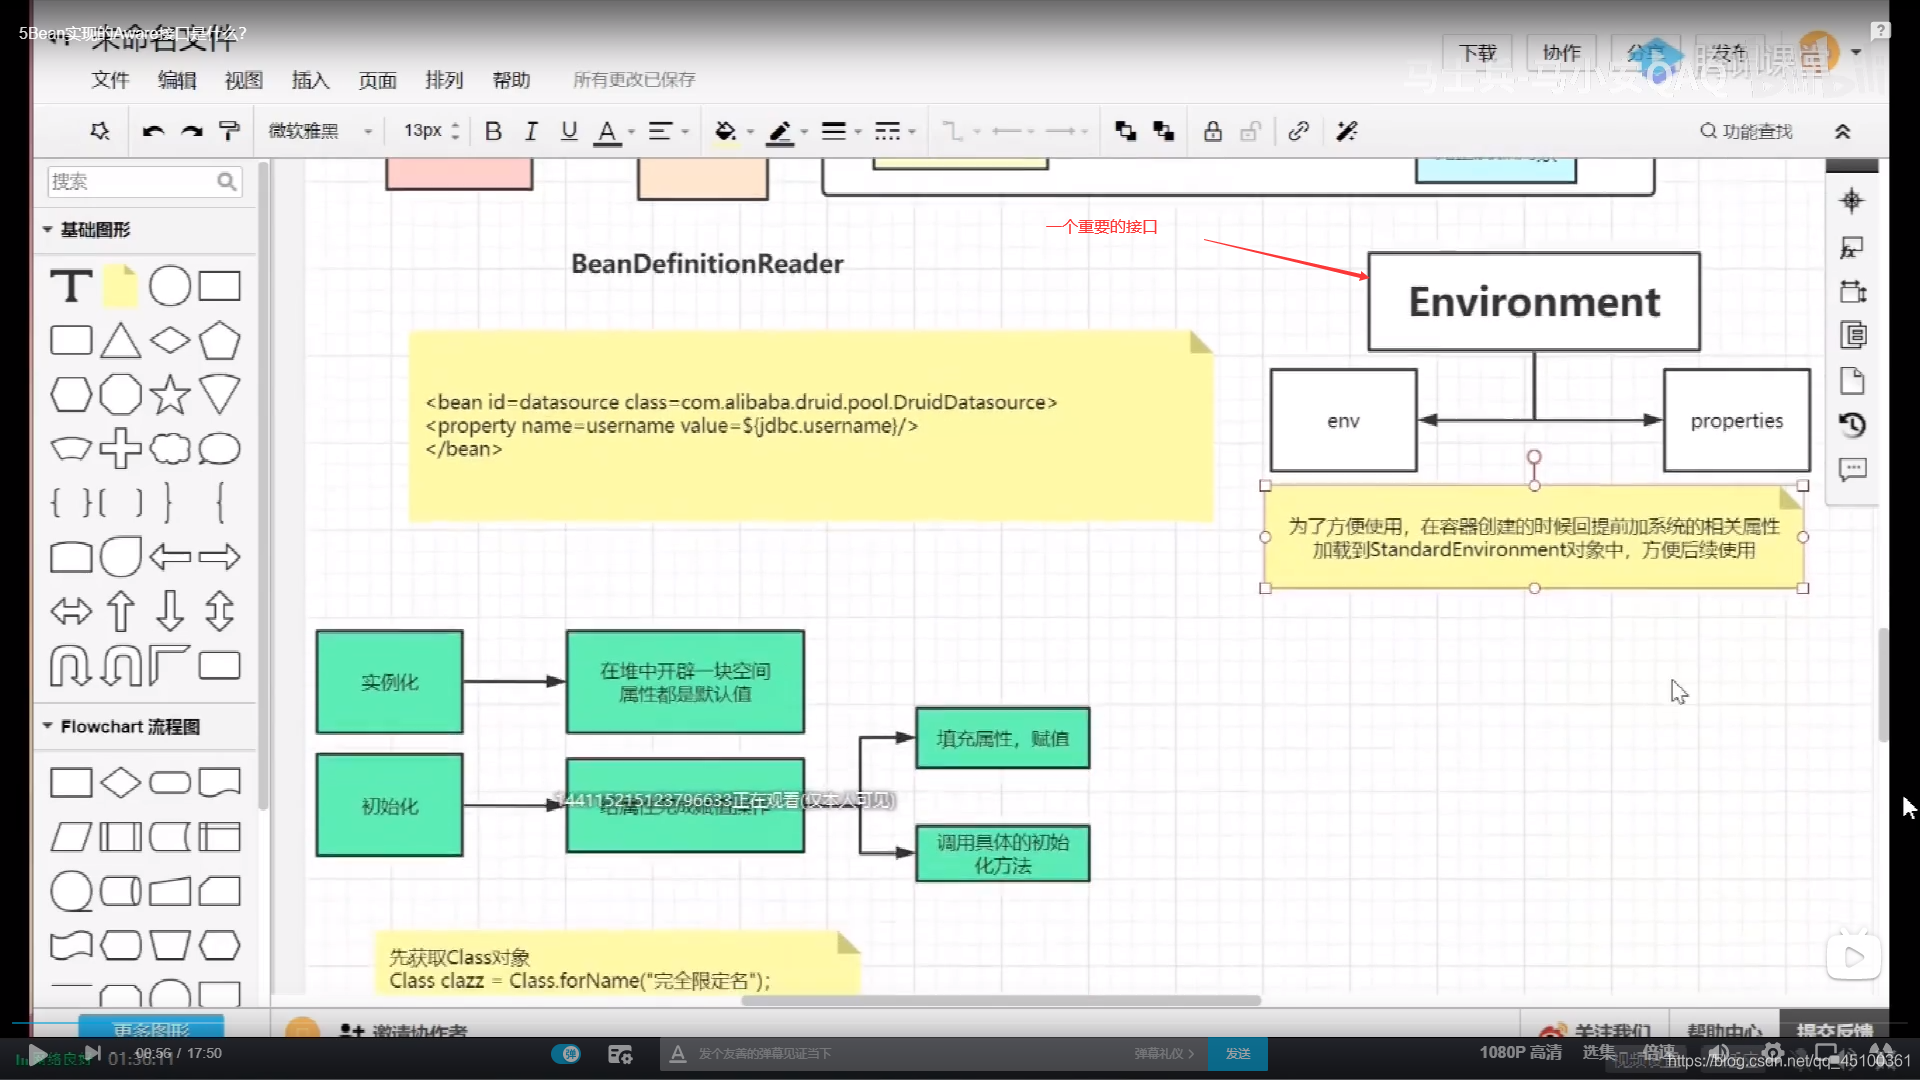Viewport: 1920px width, 1080px height.
Task: Open the navigation compass panel icon
Action: (x=1852, y=201)
